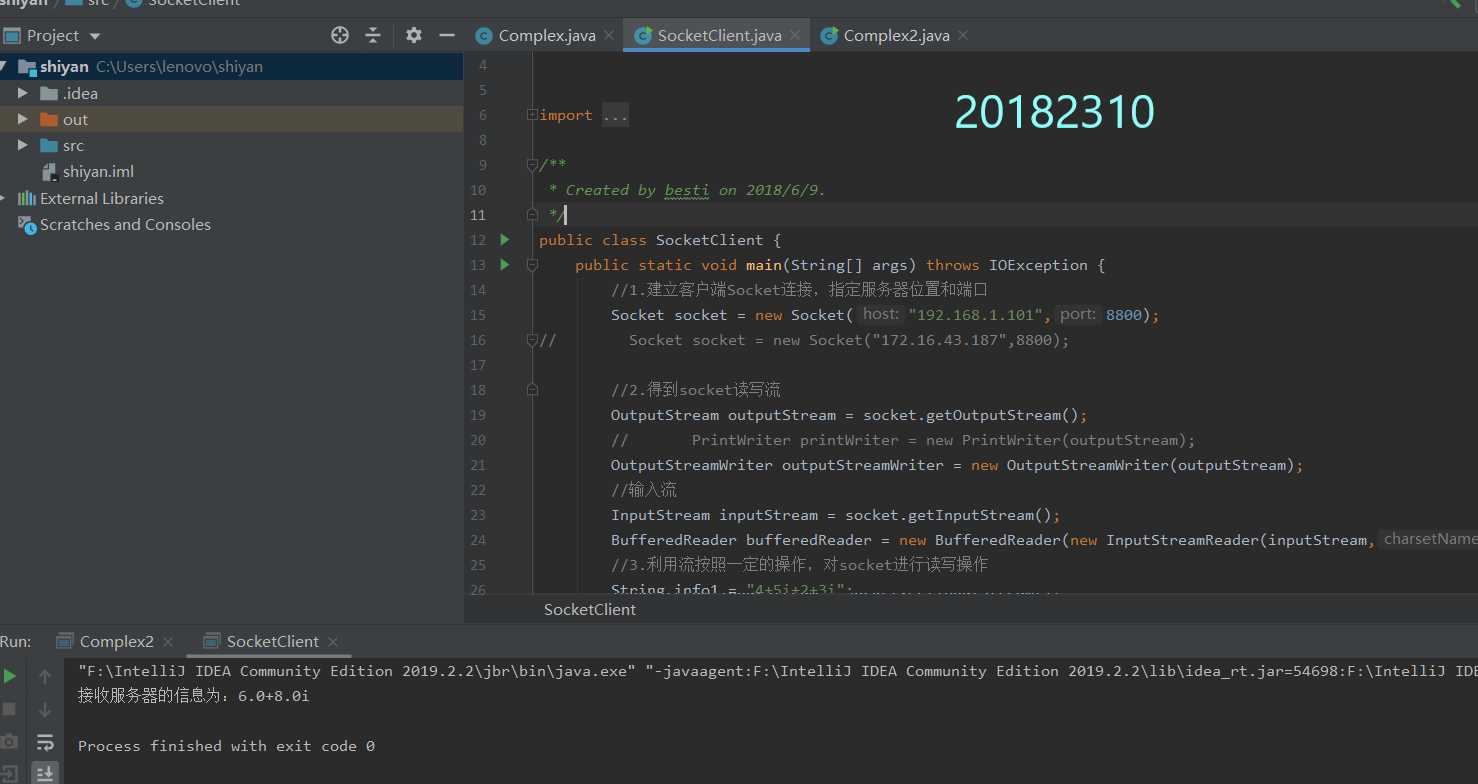Click the External Libraries icon
The height and width of the screenshot is (784, 1478).
point(27,198)
